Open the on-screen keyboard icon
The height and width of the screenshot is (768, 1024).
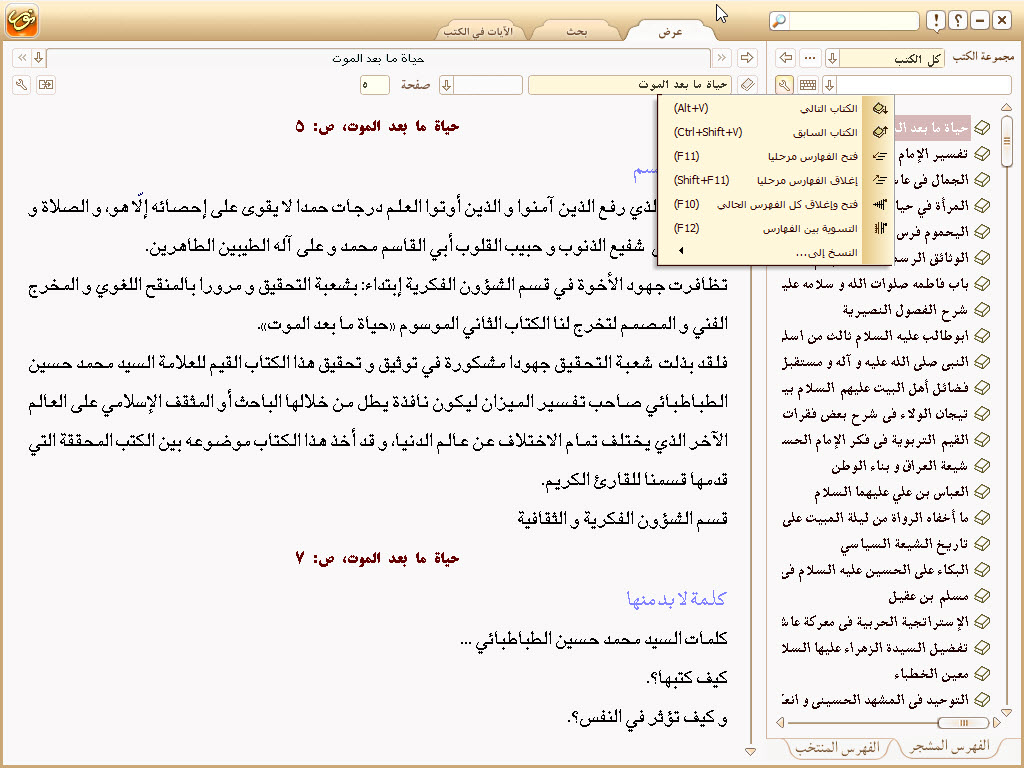click(x=808, y=84)
